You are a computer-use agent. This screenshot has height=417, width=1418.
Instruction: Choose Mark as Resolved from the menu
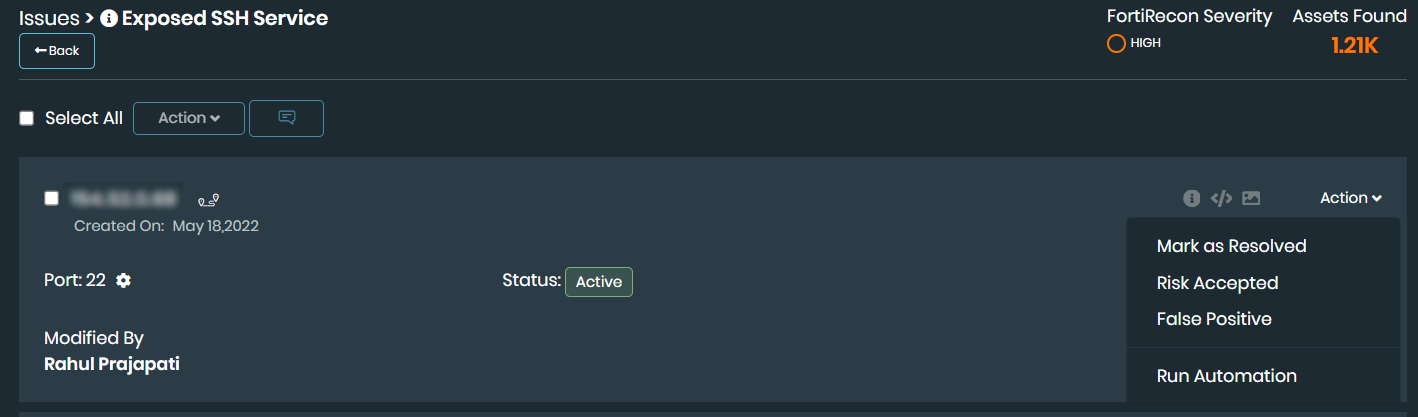1231,246
